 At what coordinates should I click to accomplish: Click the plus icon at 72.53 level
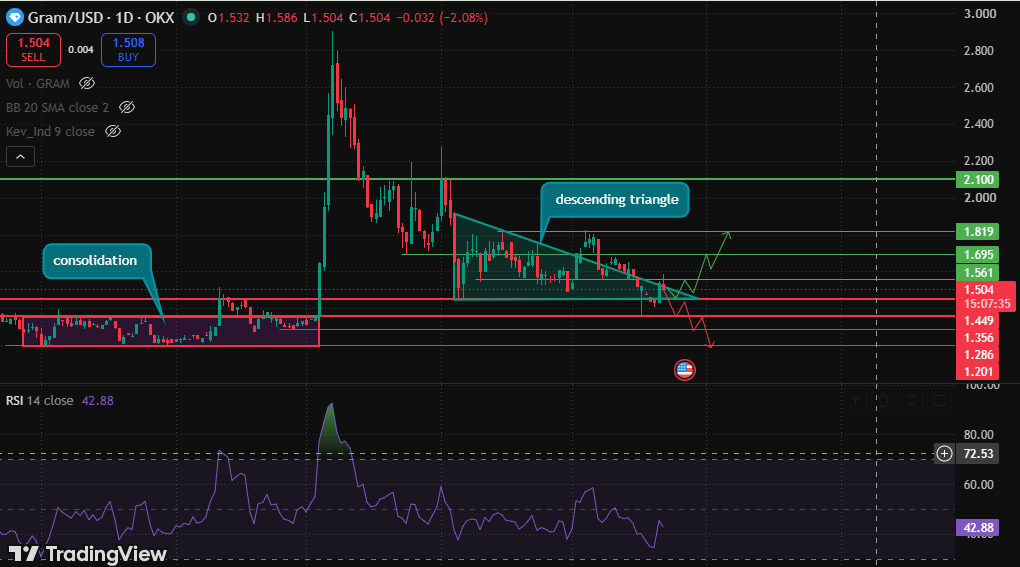945,453
